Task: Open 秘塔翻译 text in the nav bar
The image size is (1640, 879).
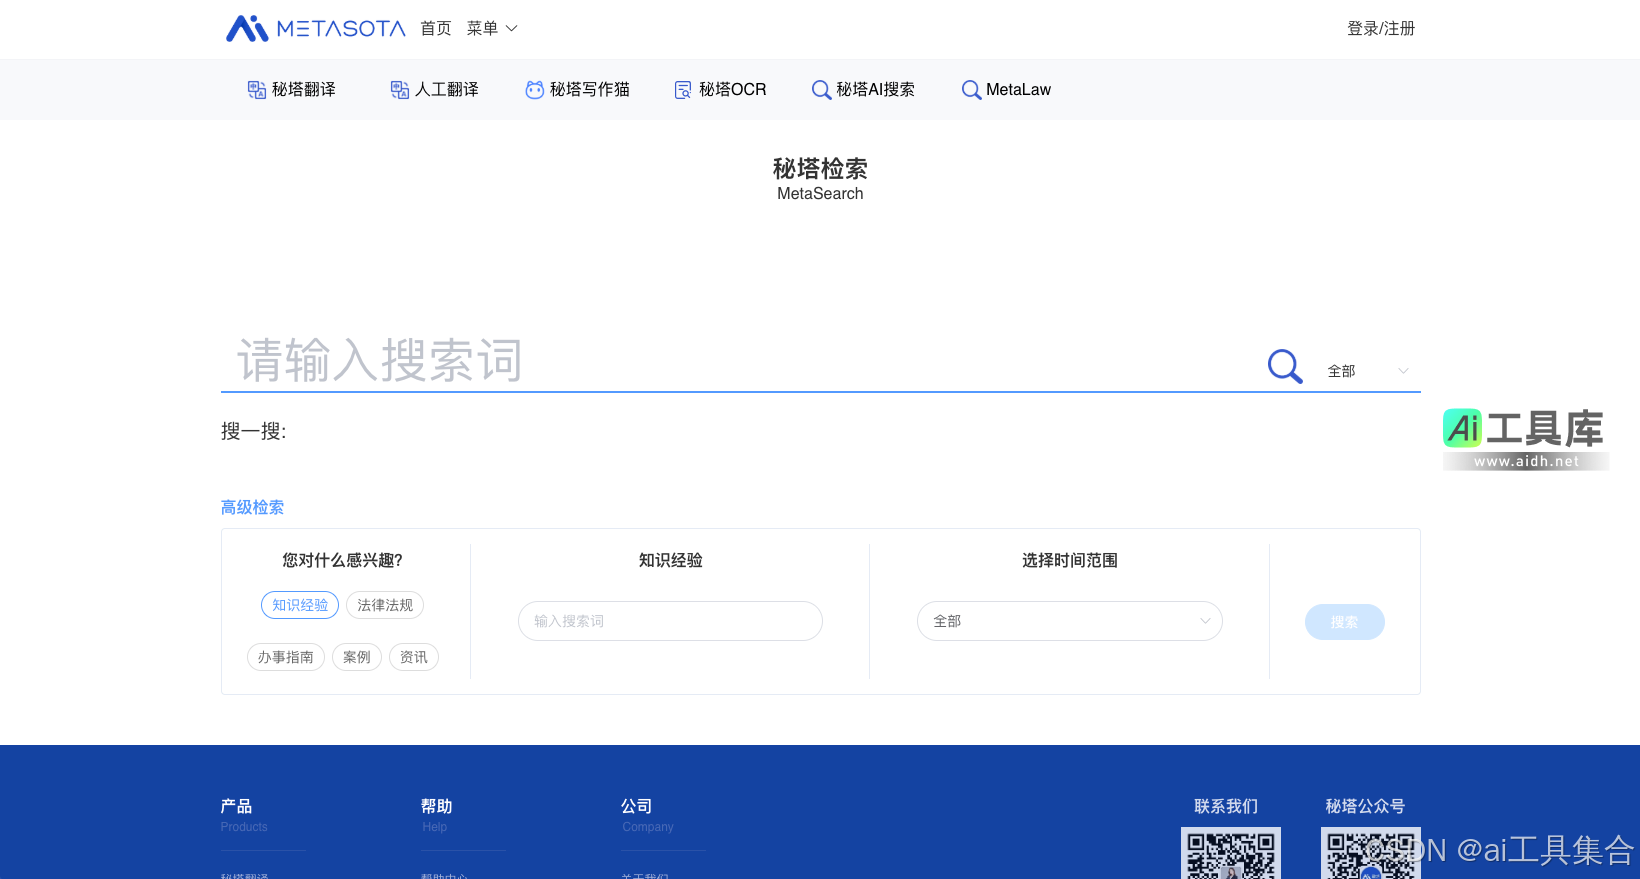Action: coord(304,90)
